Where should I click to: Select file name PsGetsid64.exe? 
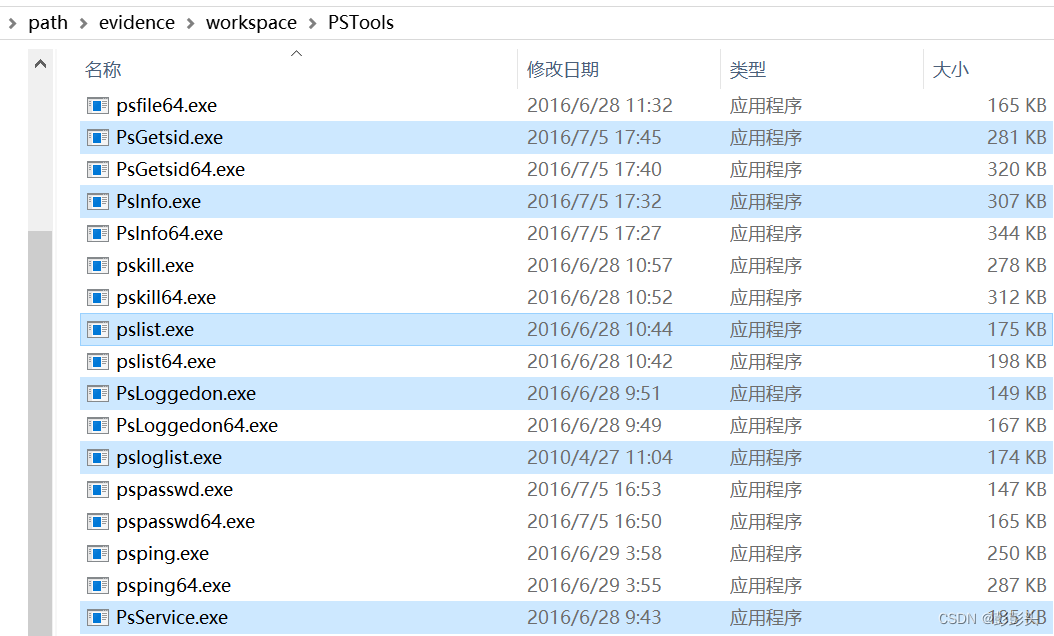[x=180, y=169]
